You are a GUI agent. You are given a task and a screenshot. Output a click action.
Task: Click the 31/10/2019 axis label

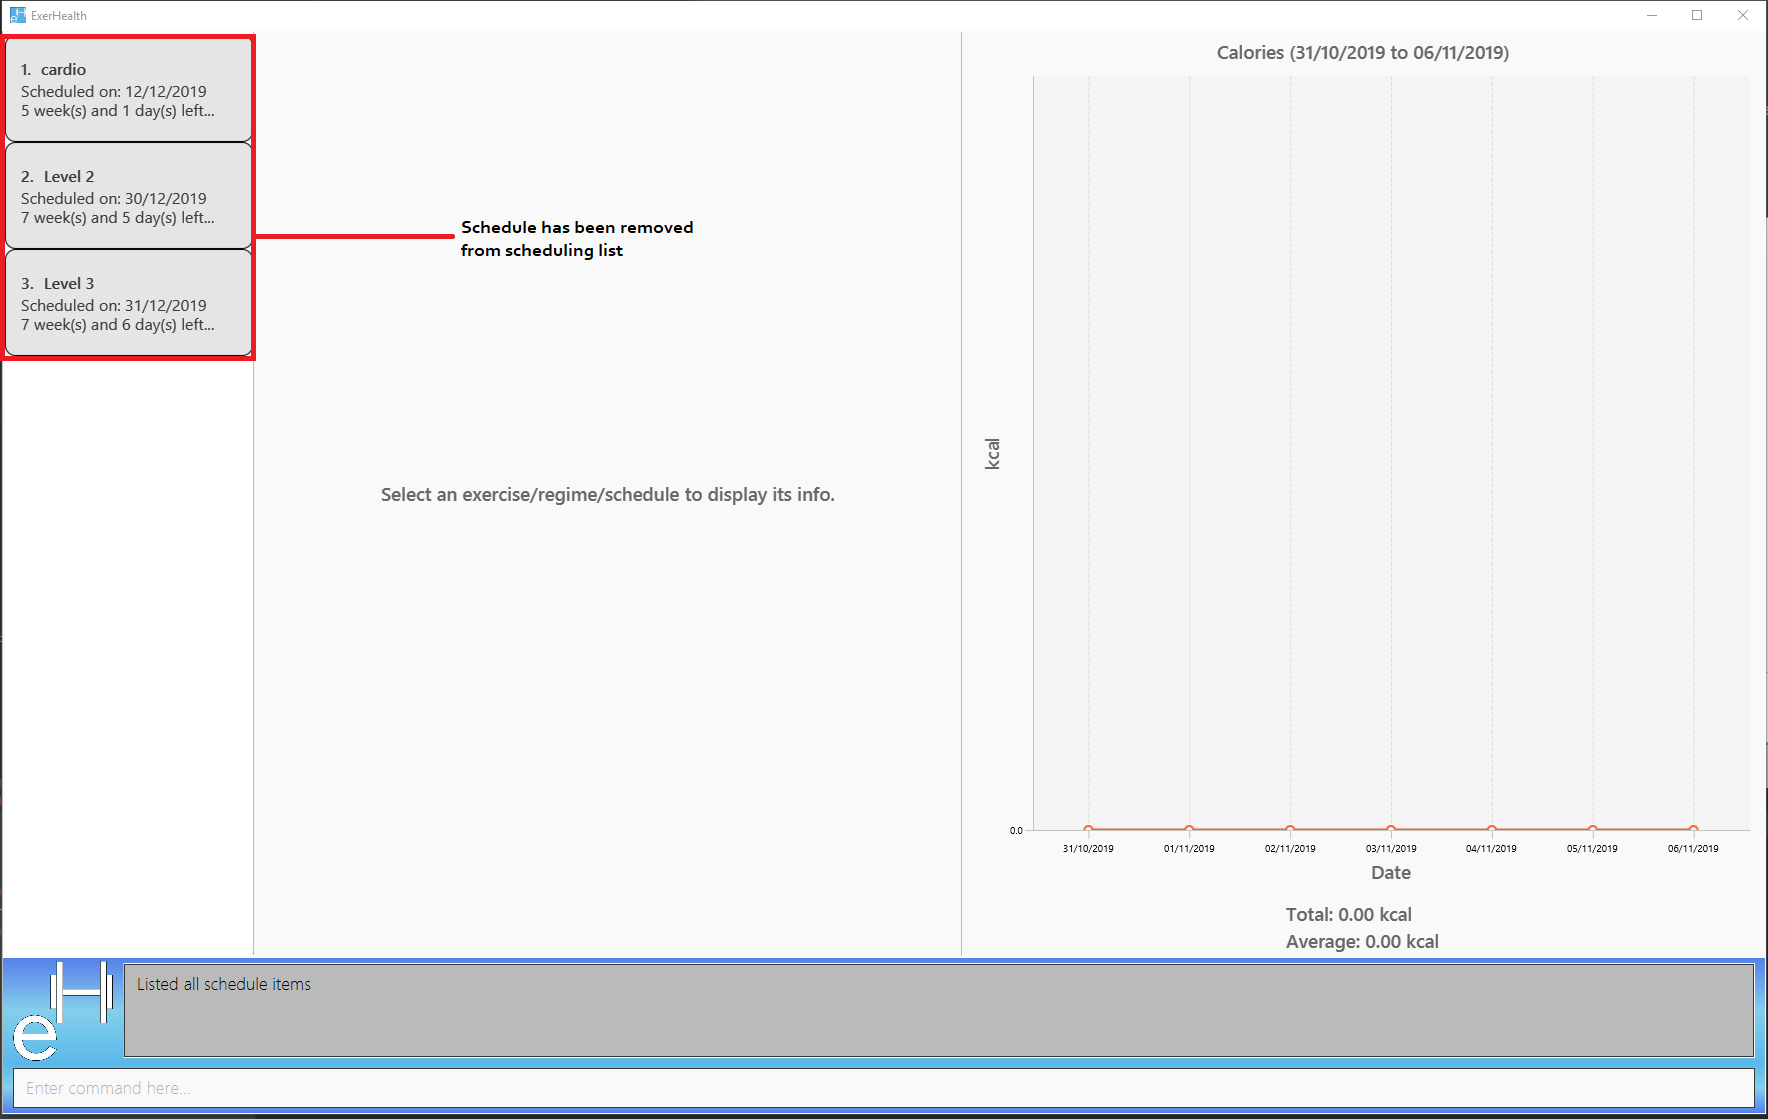[x=1088, y=848]
